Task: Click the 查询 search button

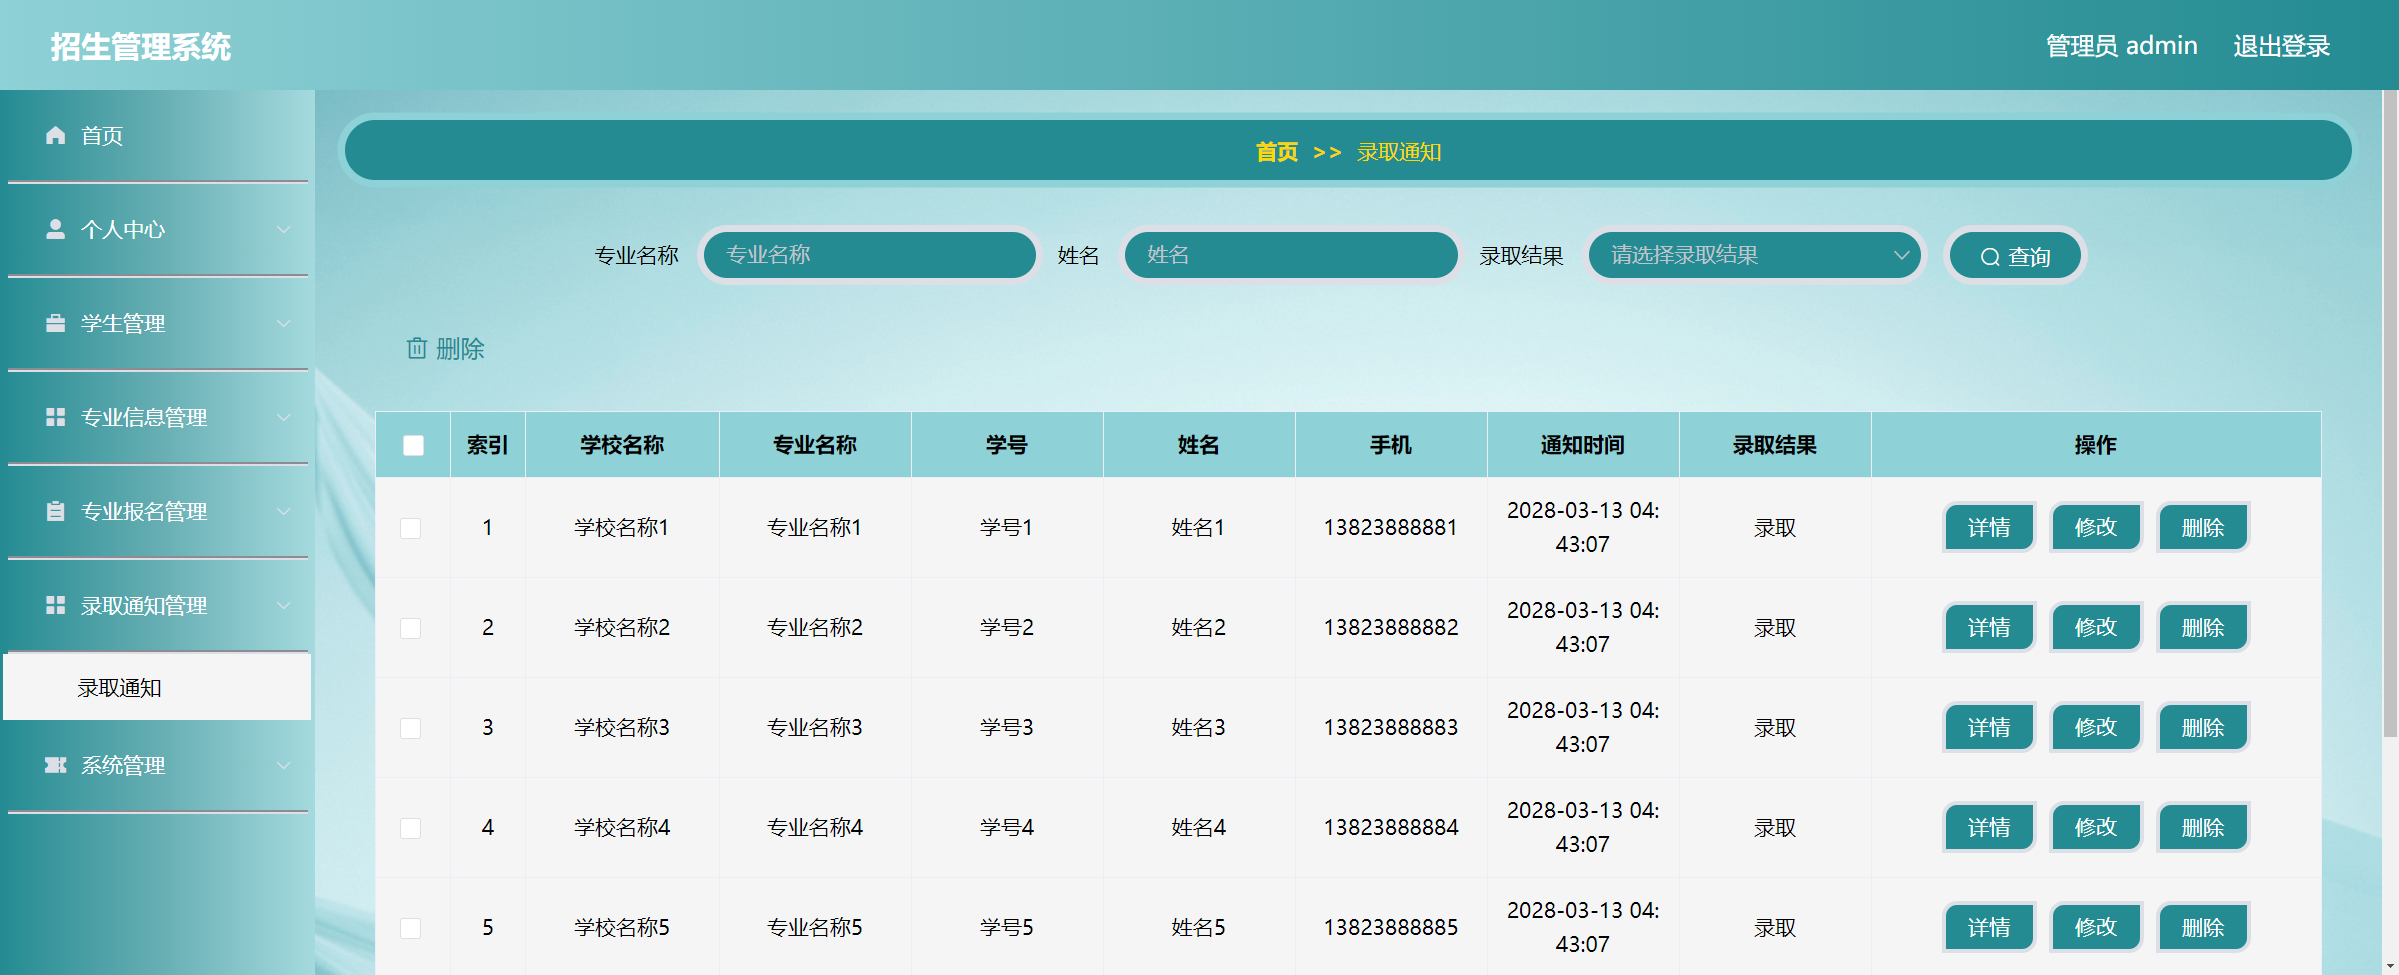Action: (2015, 256)
